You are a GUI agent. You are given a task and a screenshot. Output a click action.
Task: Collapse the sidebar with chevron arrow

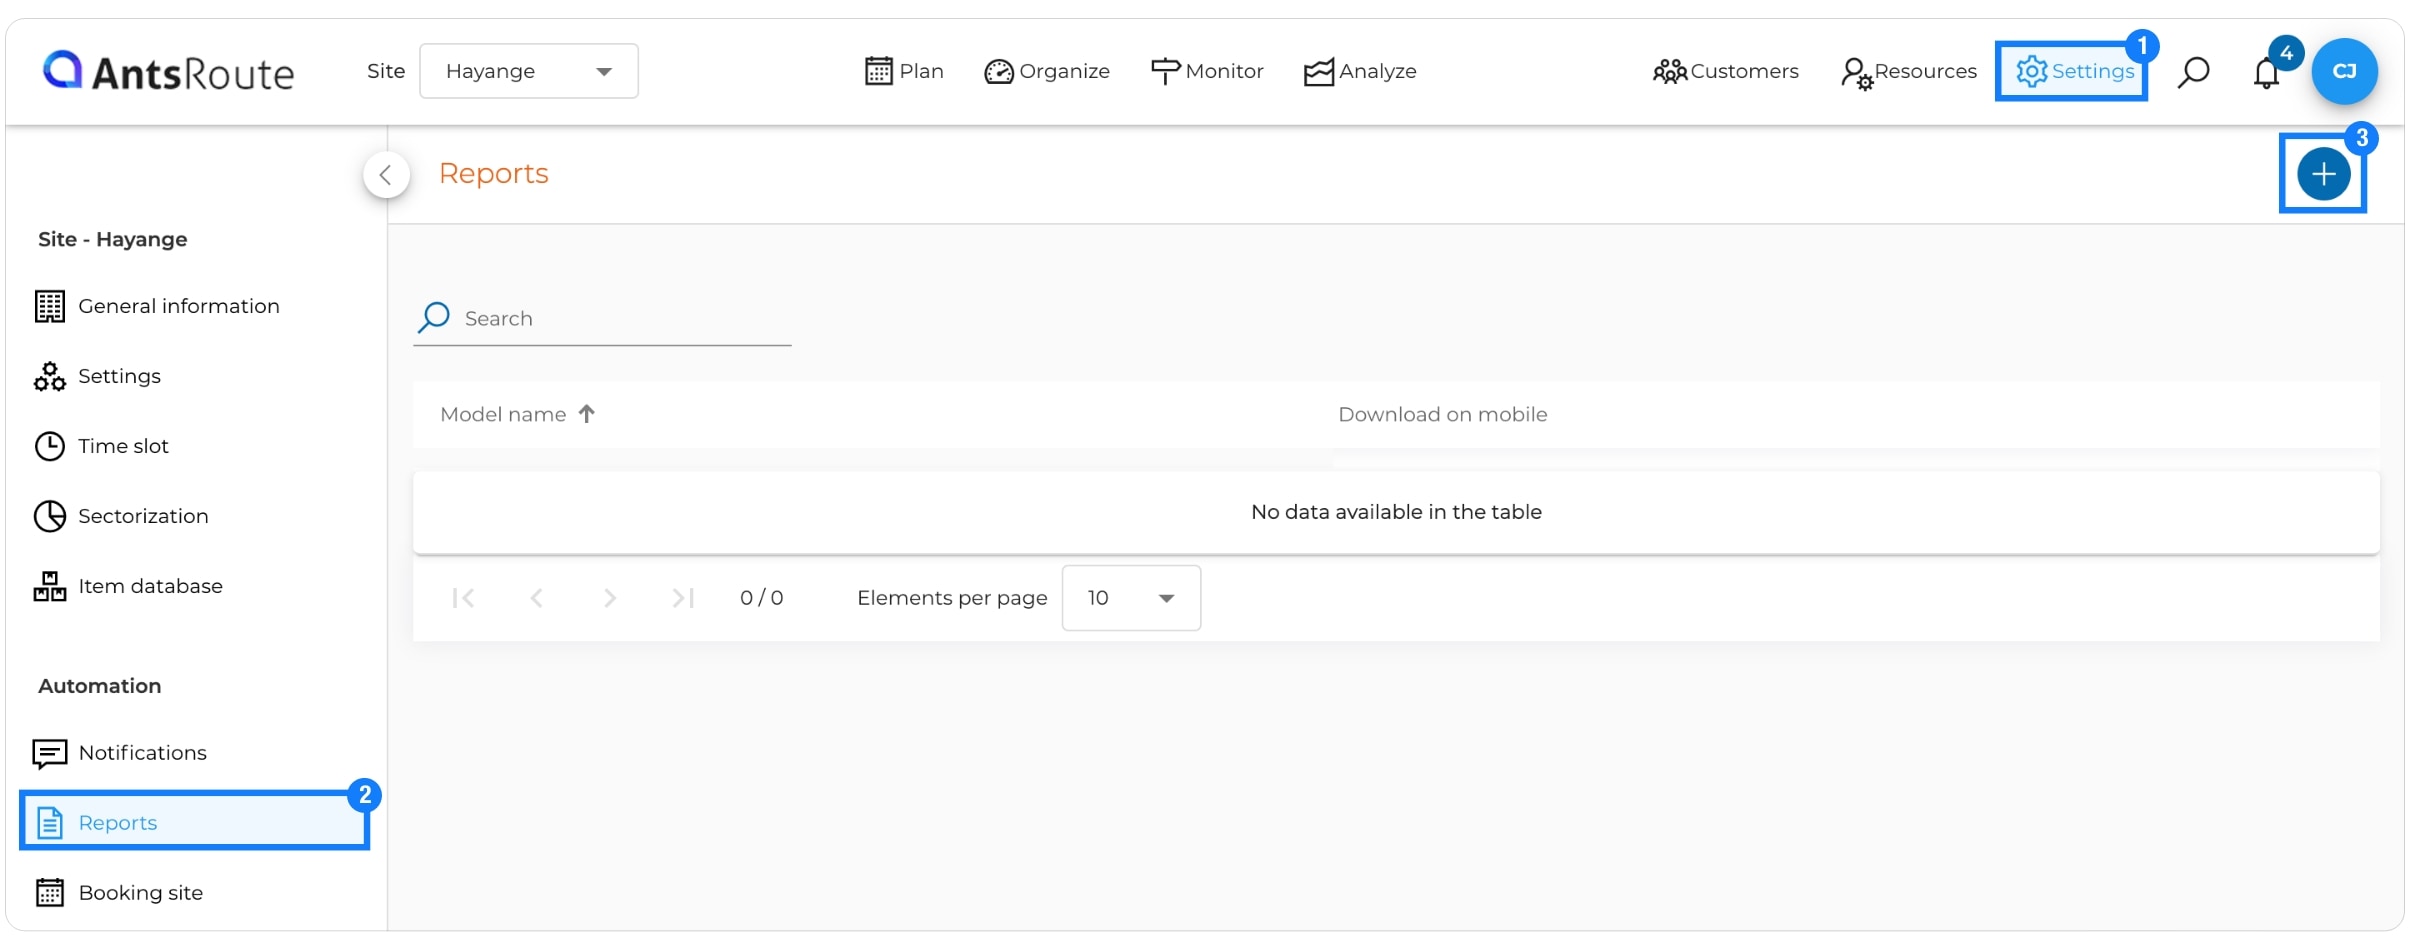pyautogui.click(x=386, y=175)
